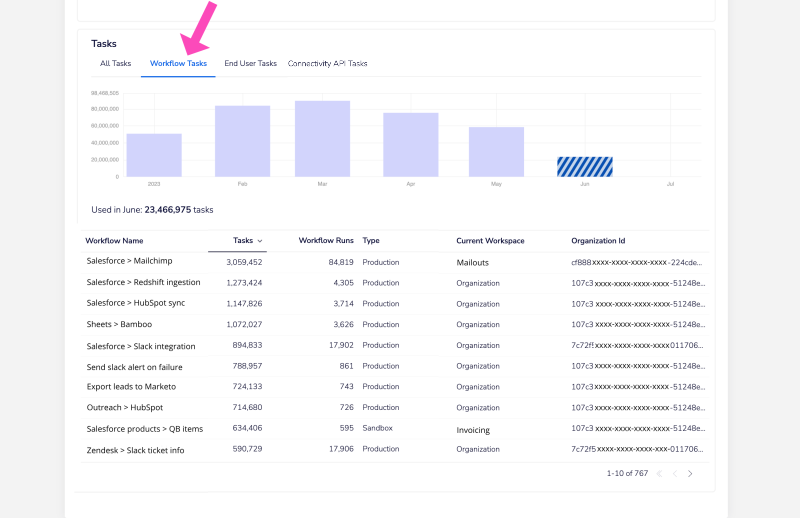Jump to the first page of results
The height and width of the screenshot is (518, 800).
(659, 474)
